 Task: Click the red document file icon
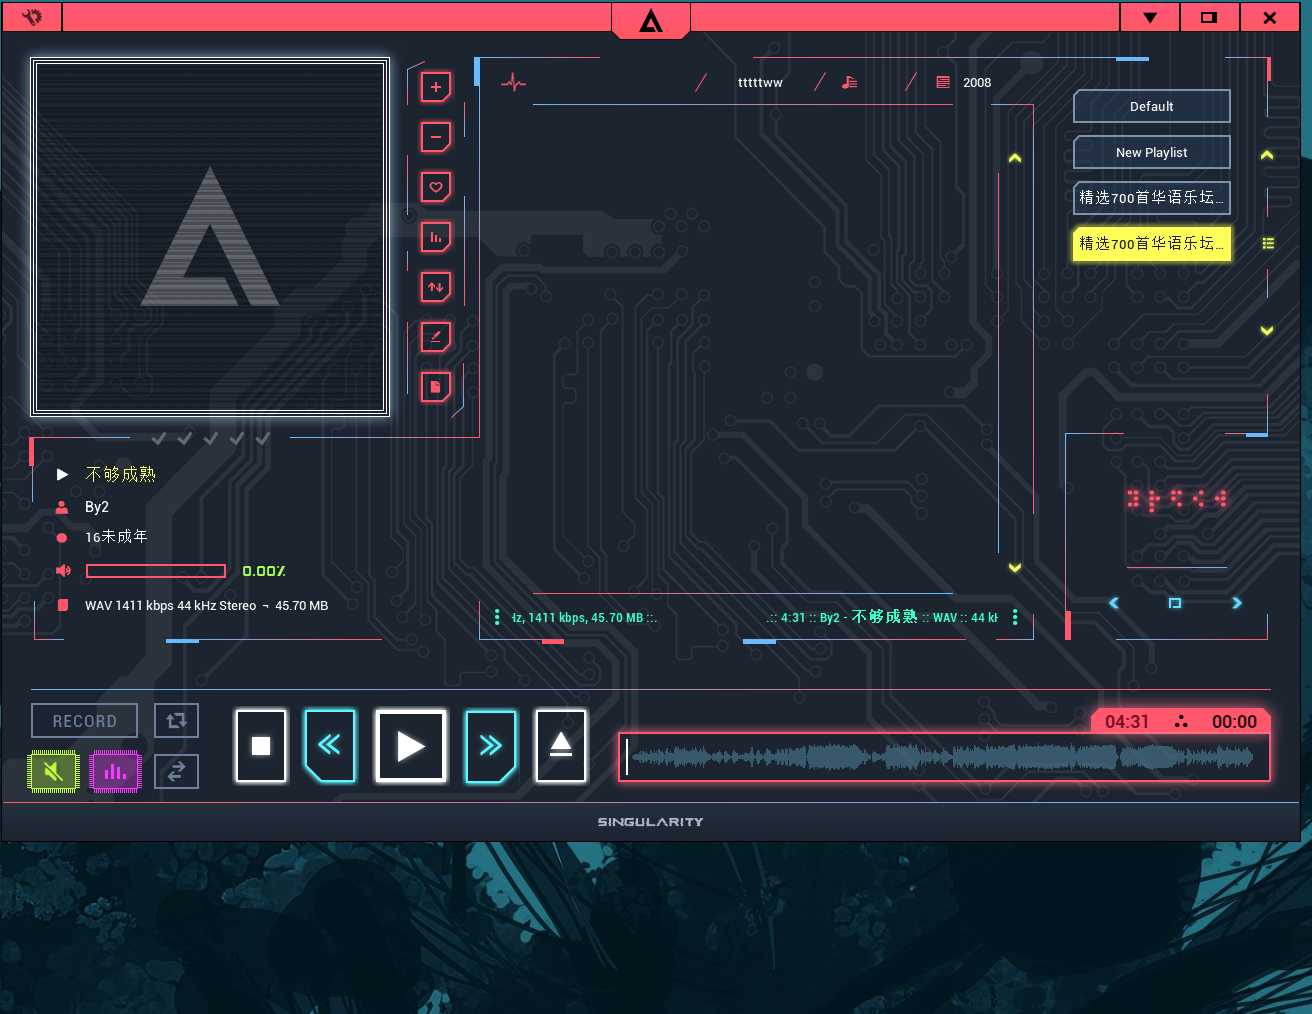[436, 387]
